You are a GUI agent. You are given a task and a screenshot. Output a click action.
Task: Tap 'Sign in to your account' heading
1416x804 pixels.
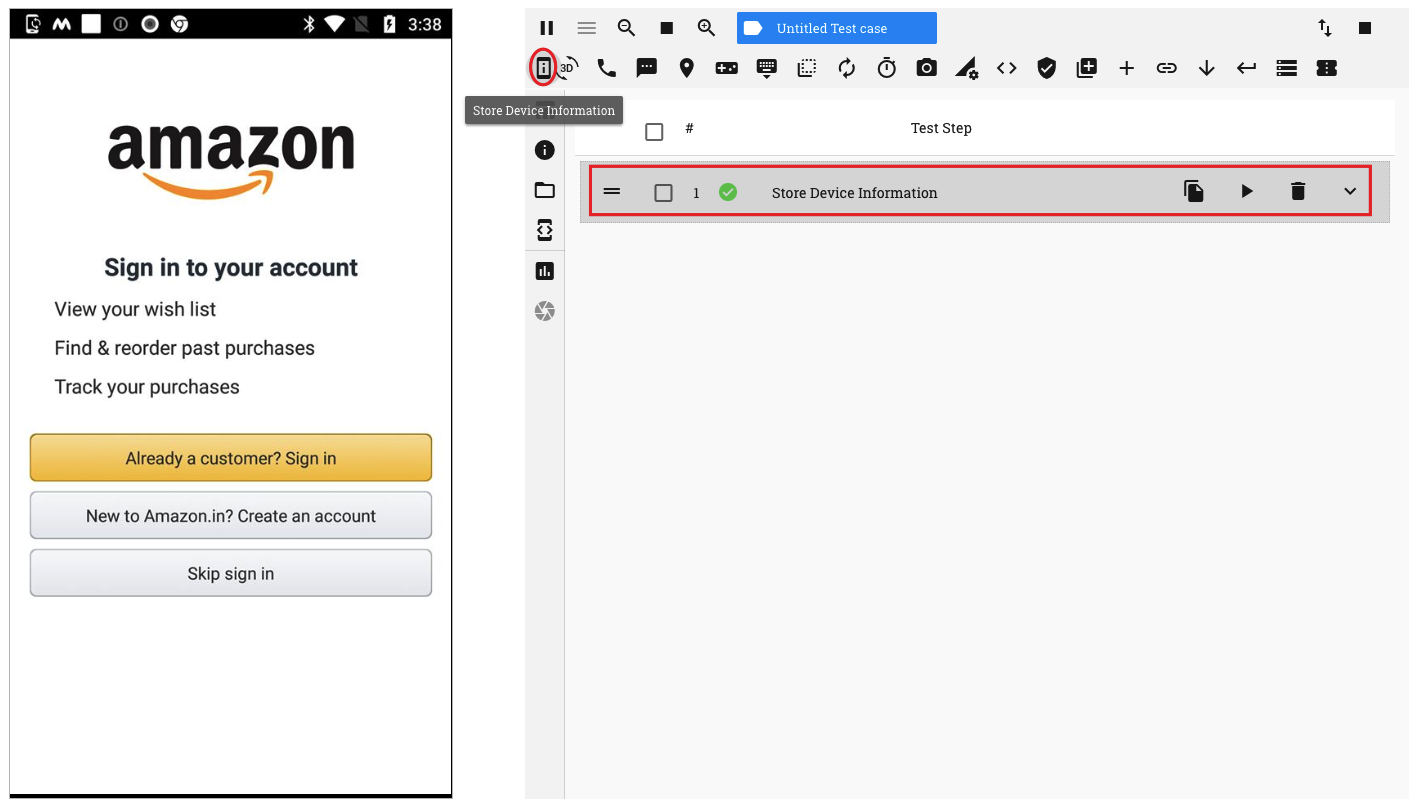231,268
